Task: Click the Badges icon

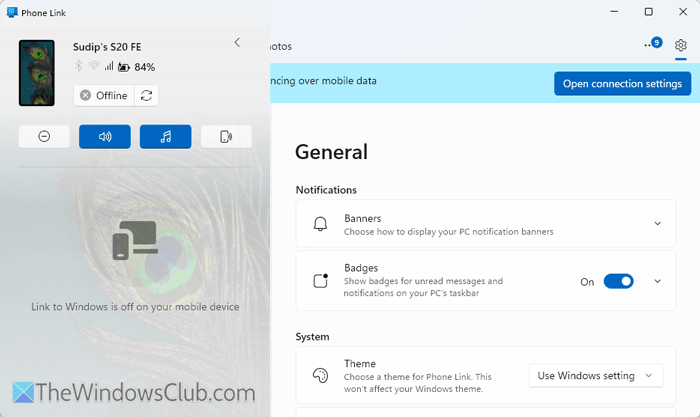Action: coord(321,281)
